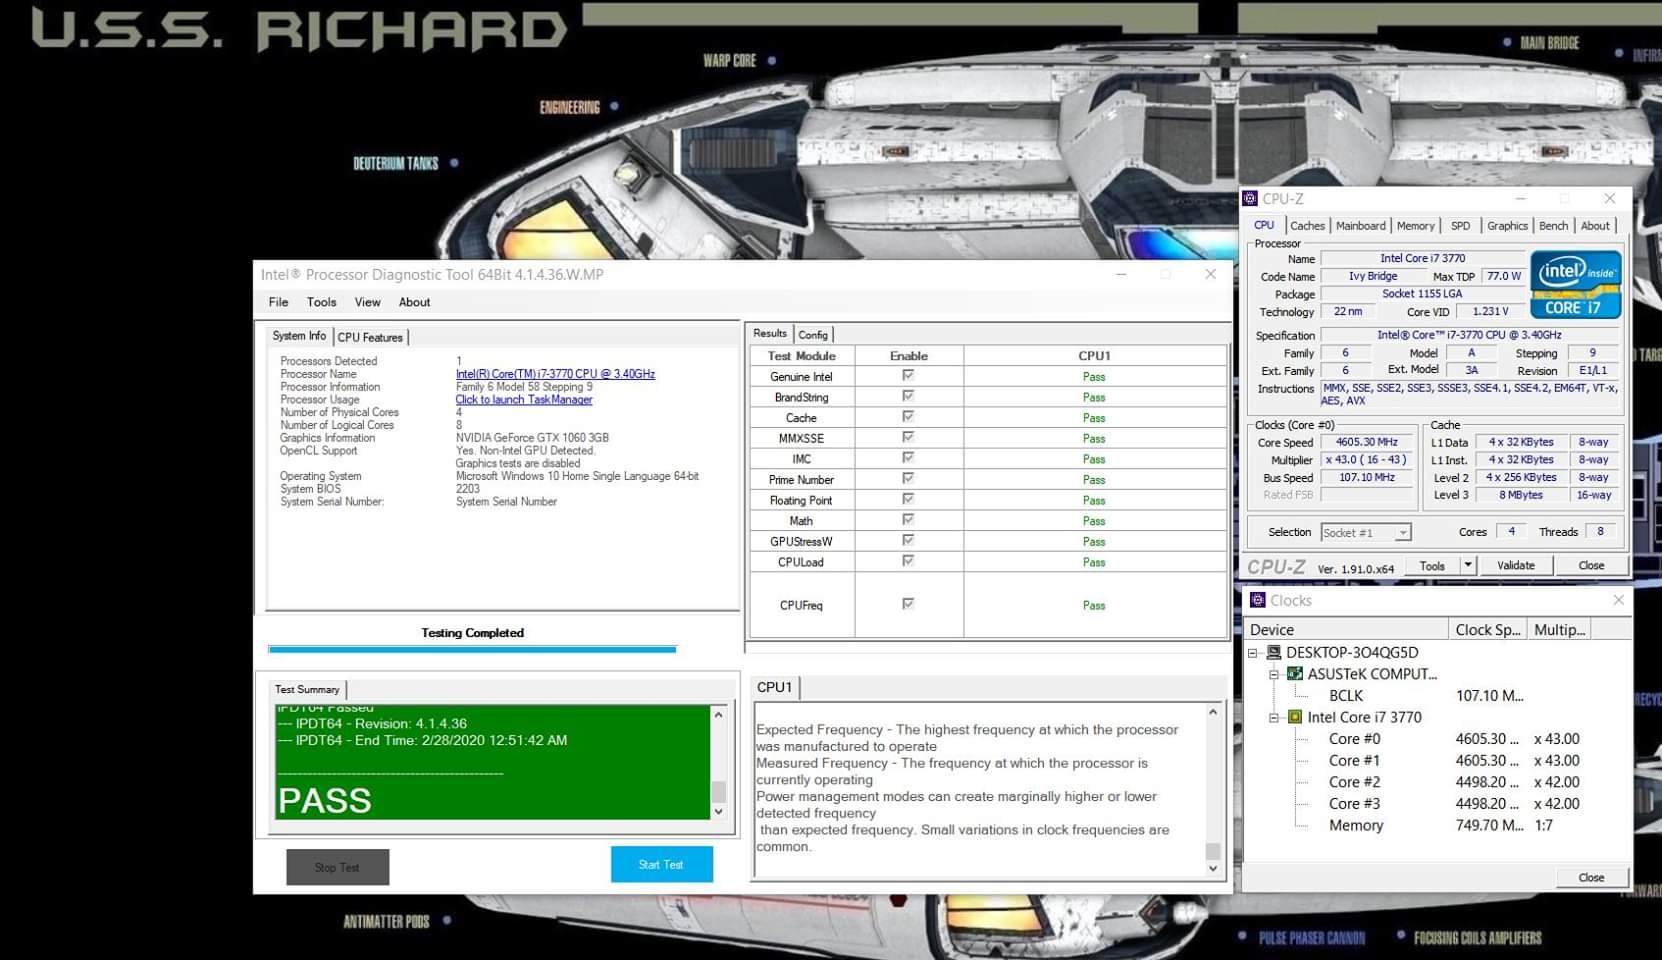Screen dimensions: 1662x960
Task: Open the TaskManager launch link
Action: (524, 399)
